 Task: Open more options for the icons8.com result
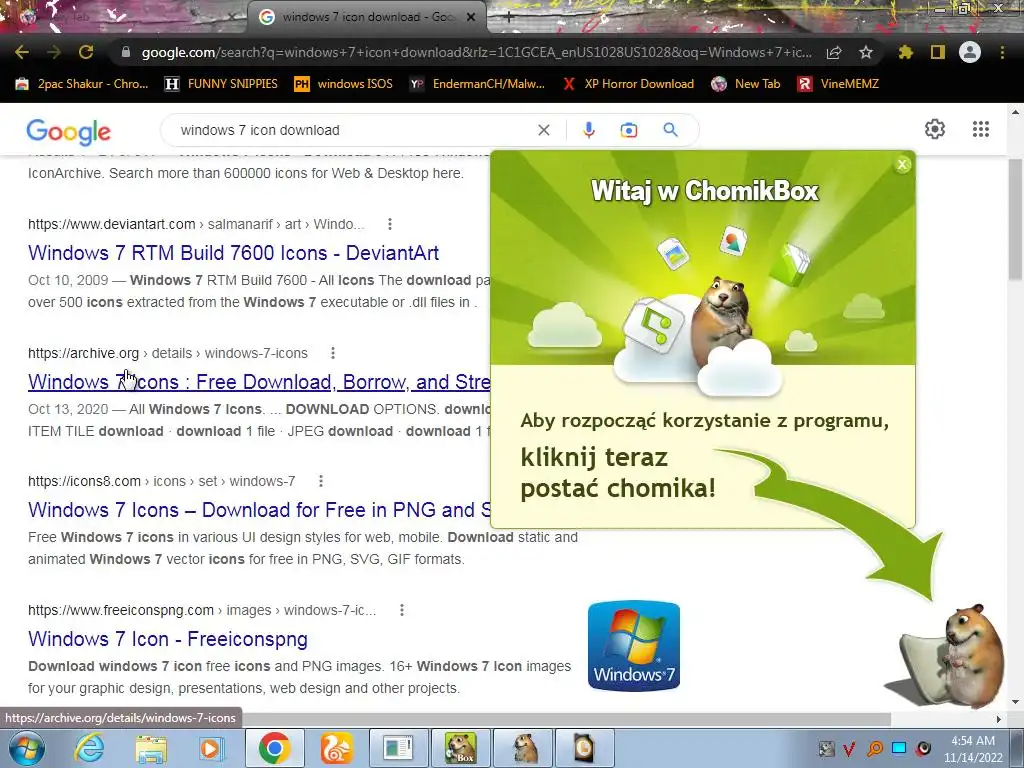coord(321,481)
